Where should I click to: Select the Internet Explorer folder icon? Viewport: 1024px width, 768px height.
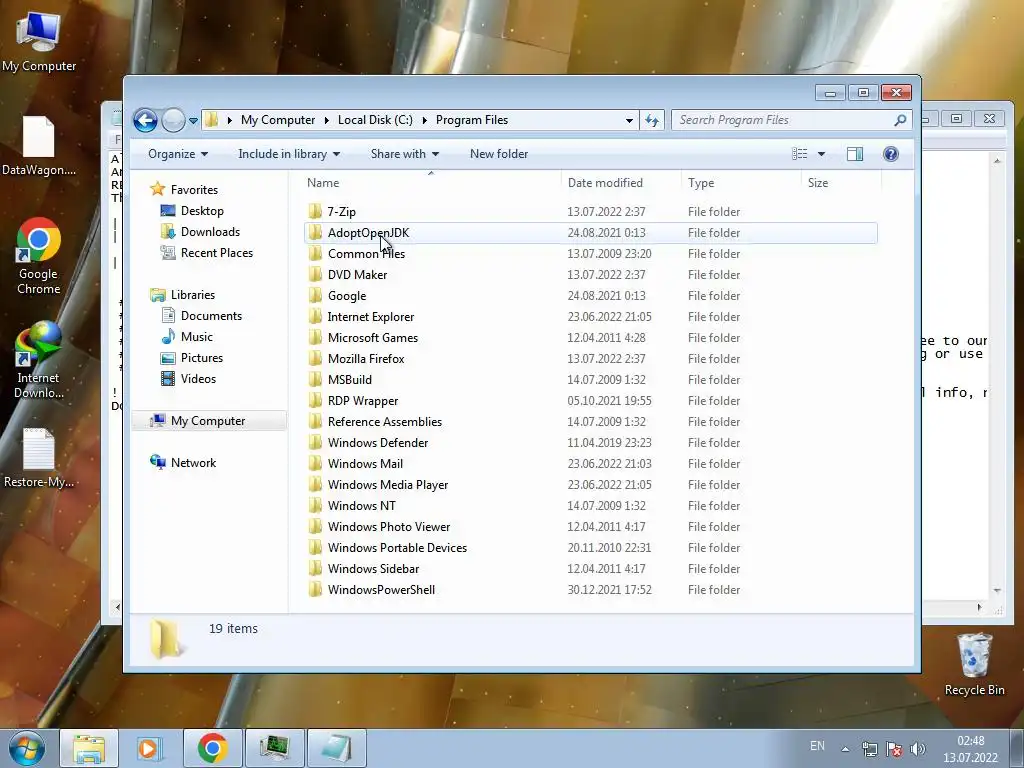click(315, 316)
